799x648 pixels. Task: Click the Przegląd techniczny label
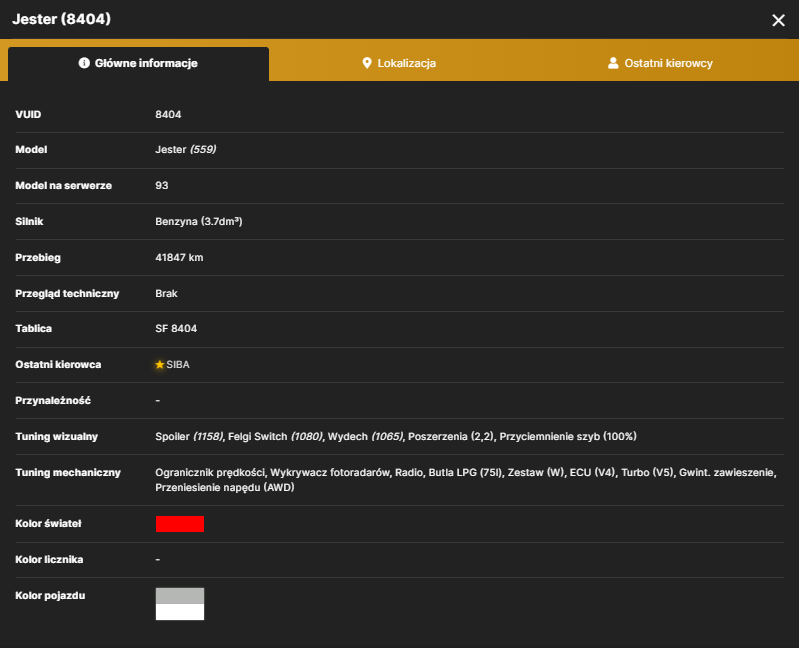click(x=67, y=293)
